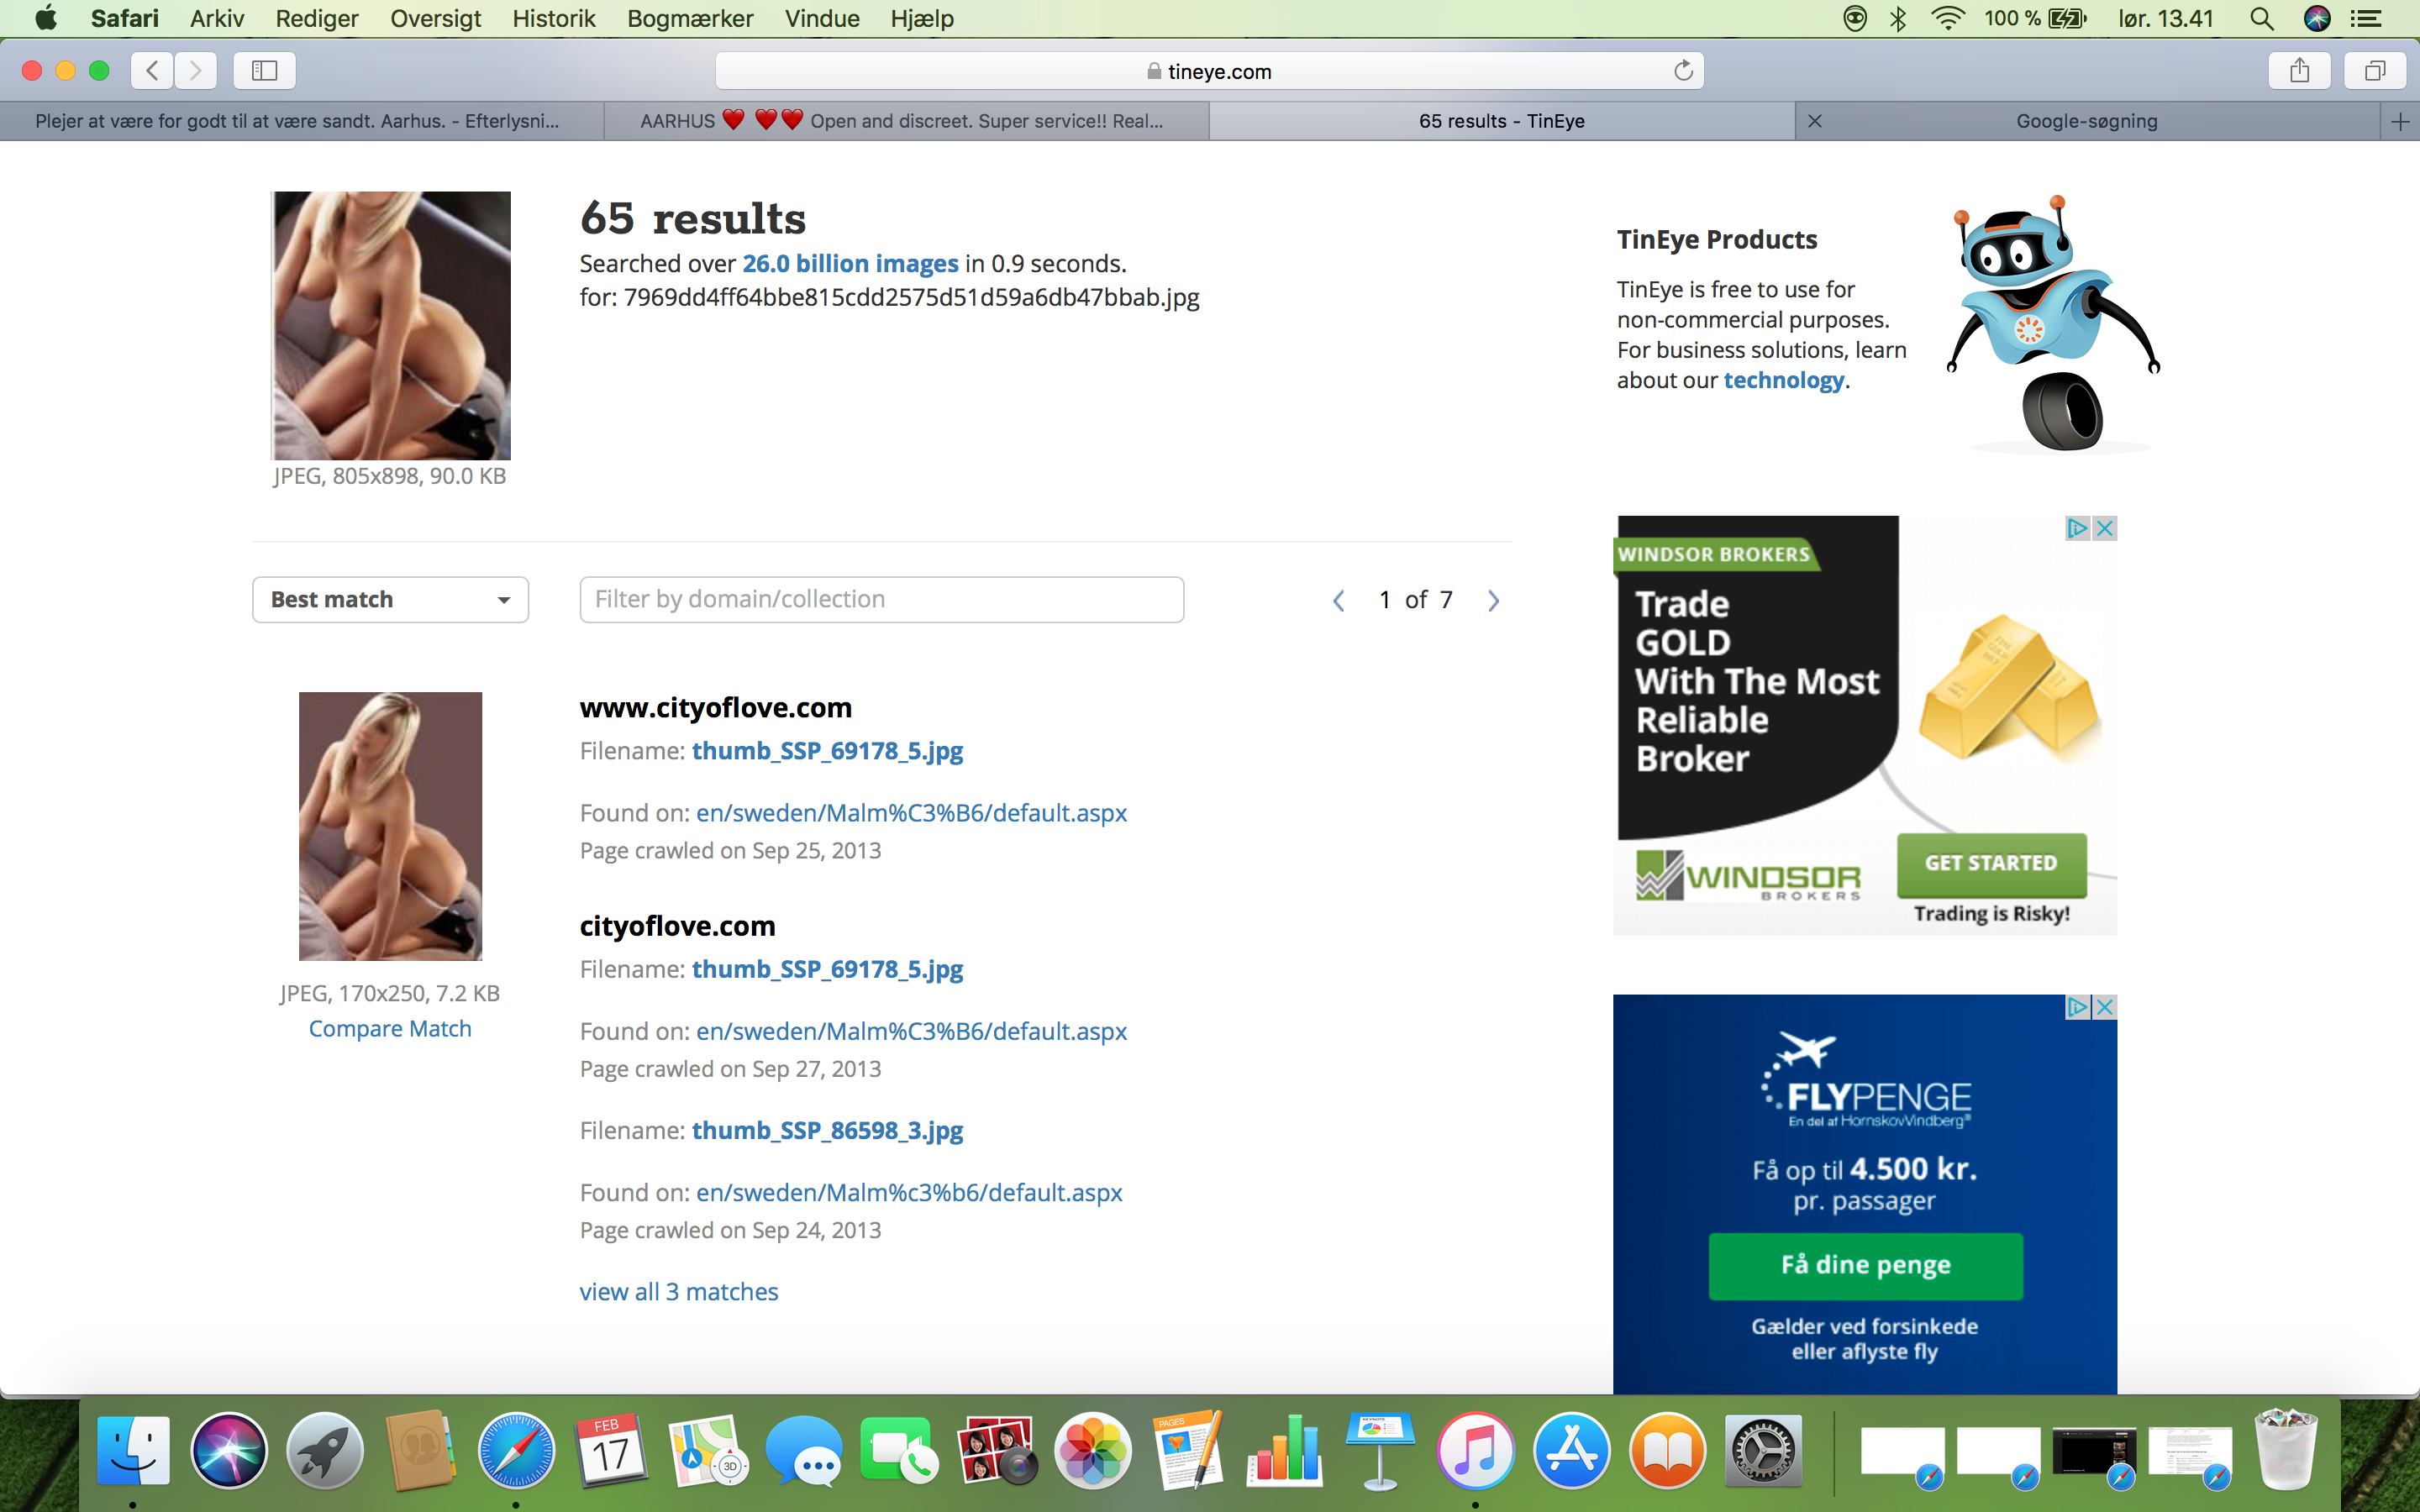Open Trash from the Dock
Screen dimensions: 2420x1512
(x=2286, y=1450)
